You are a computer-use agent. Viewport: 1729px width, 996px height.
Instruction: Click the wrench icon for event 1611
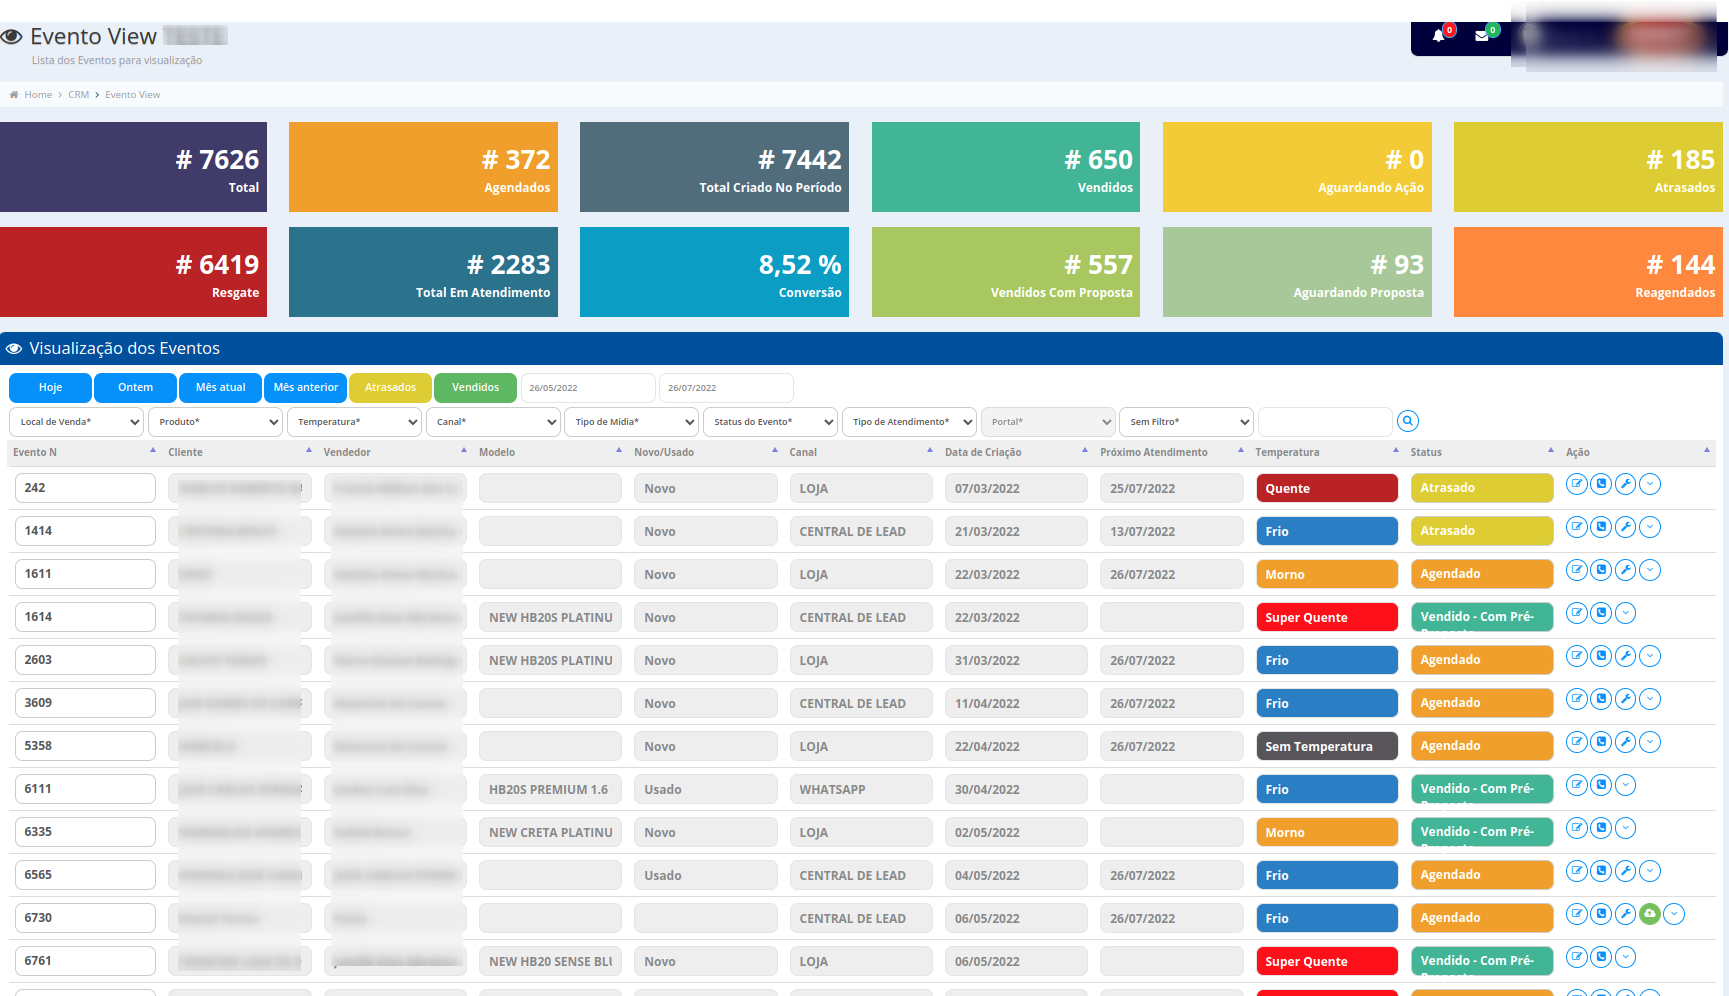coord(1626,570)
